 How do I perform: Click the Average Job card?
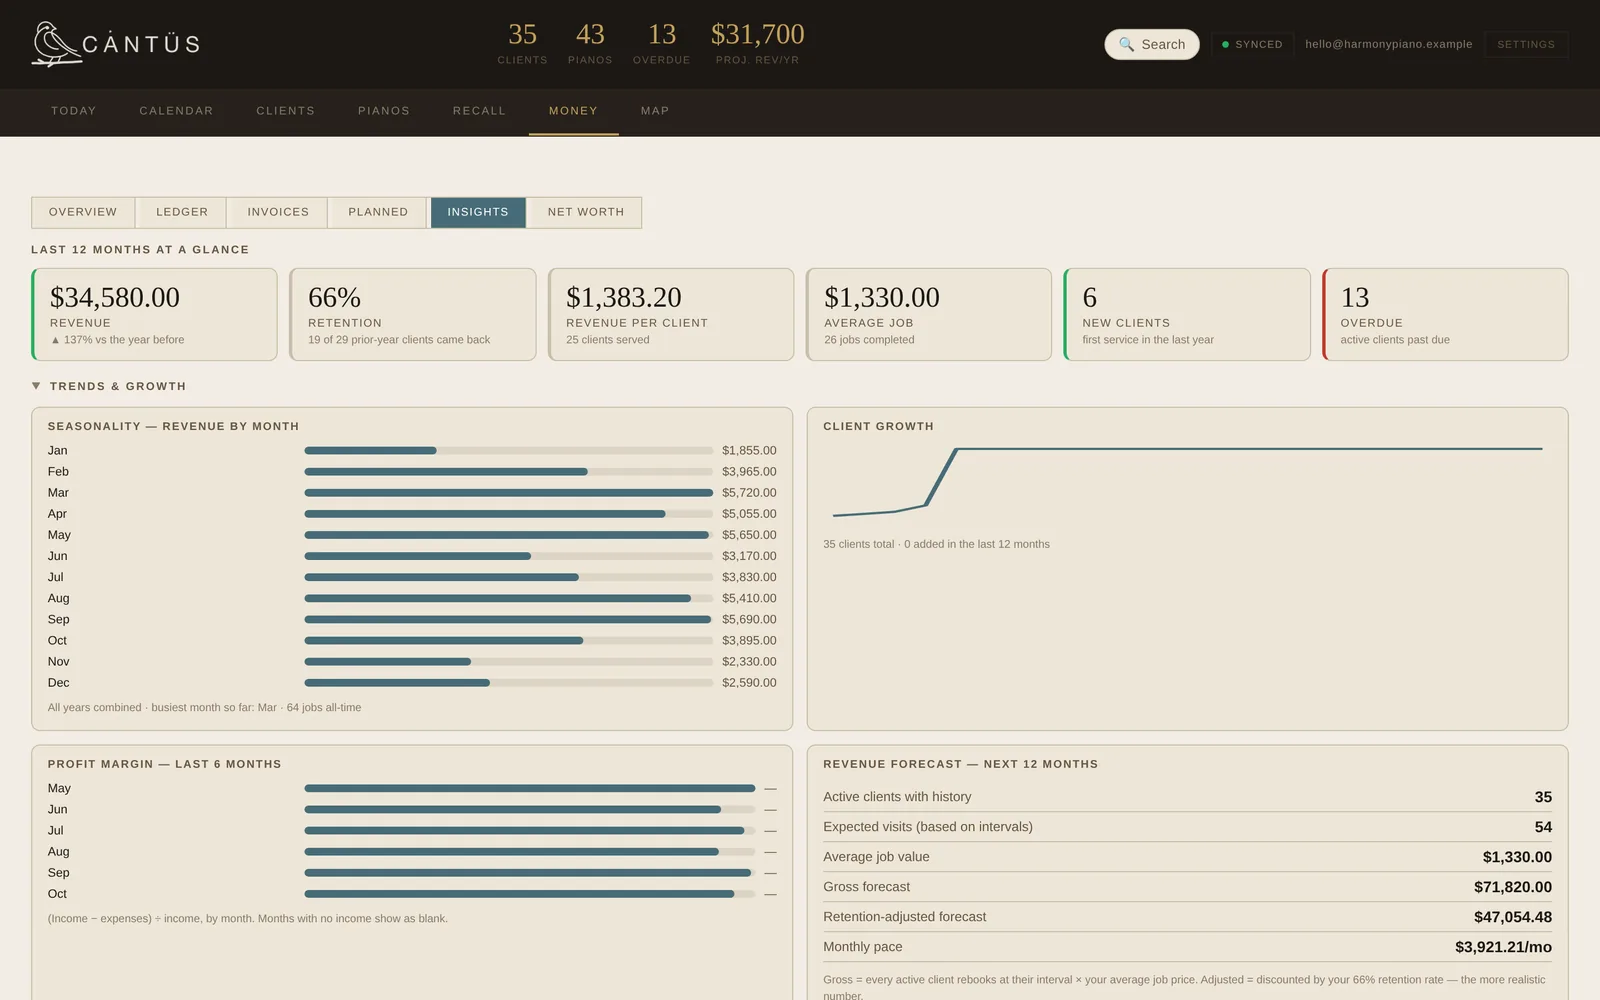[929, 314]
